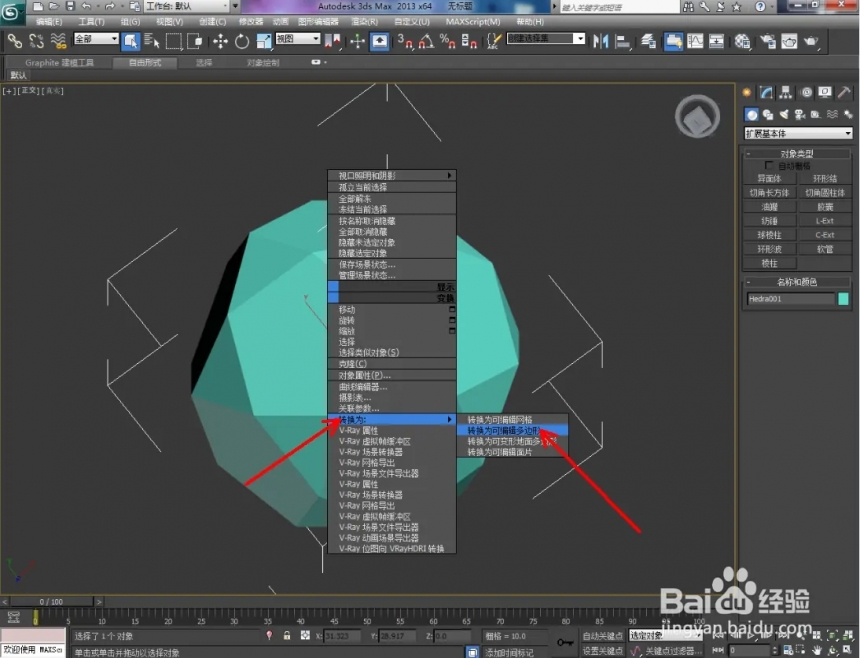Screen dimensions: 860x658
Task: Click the ViewCube in the viewport
Action: click(x=697, y=116)
